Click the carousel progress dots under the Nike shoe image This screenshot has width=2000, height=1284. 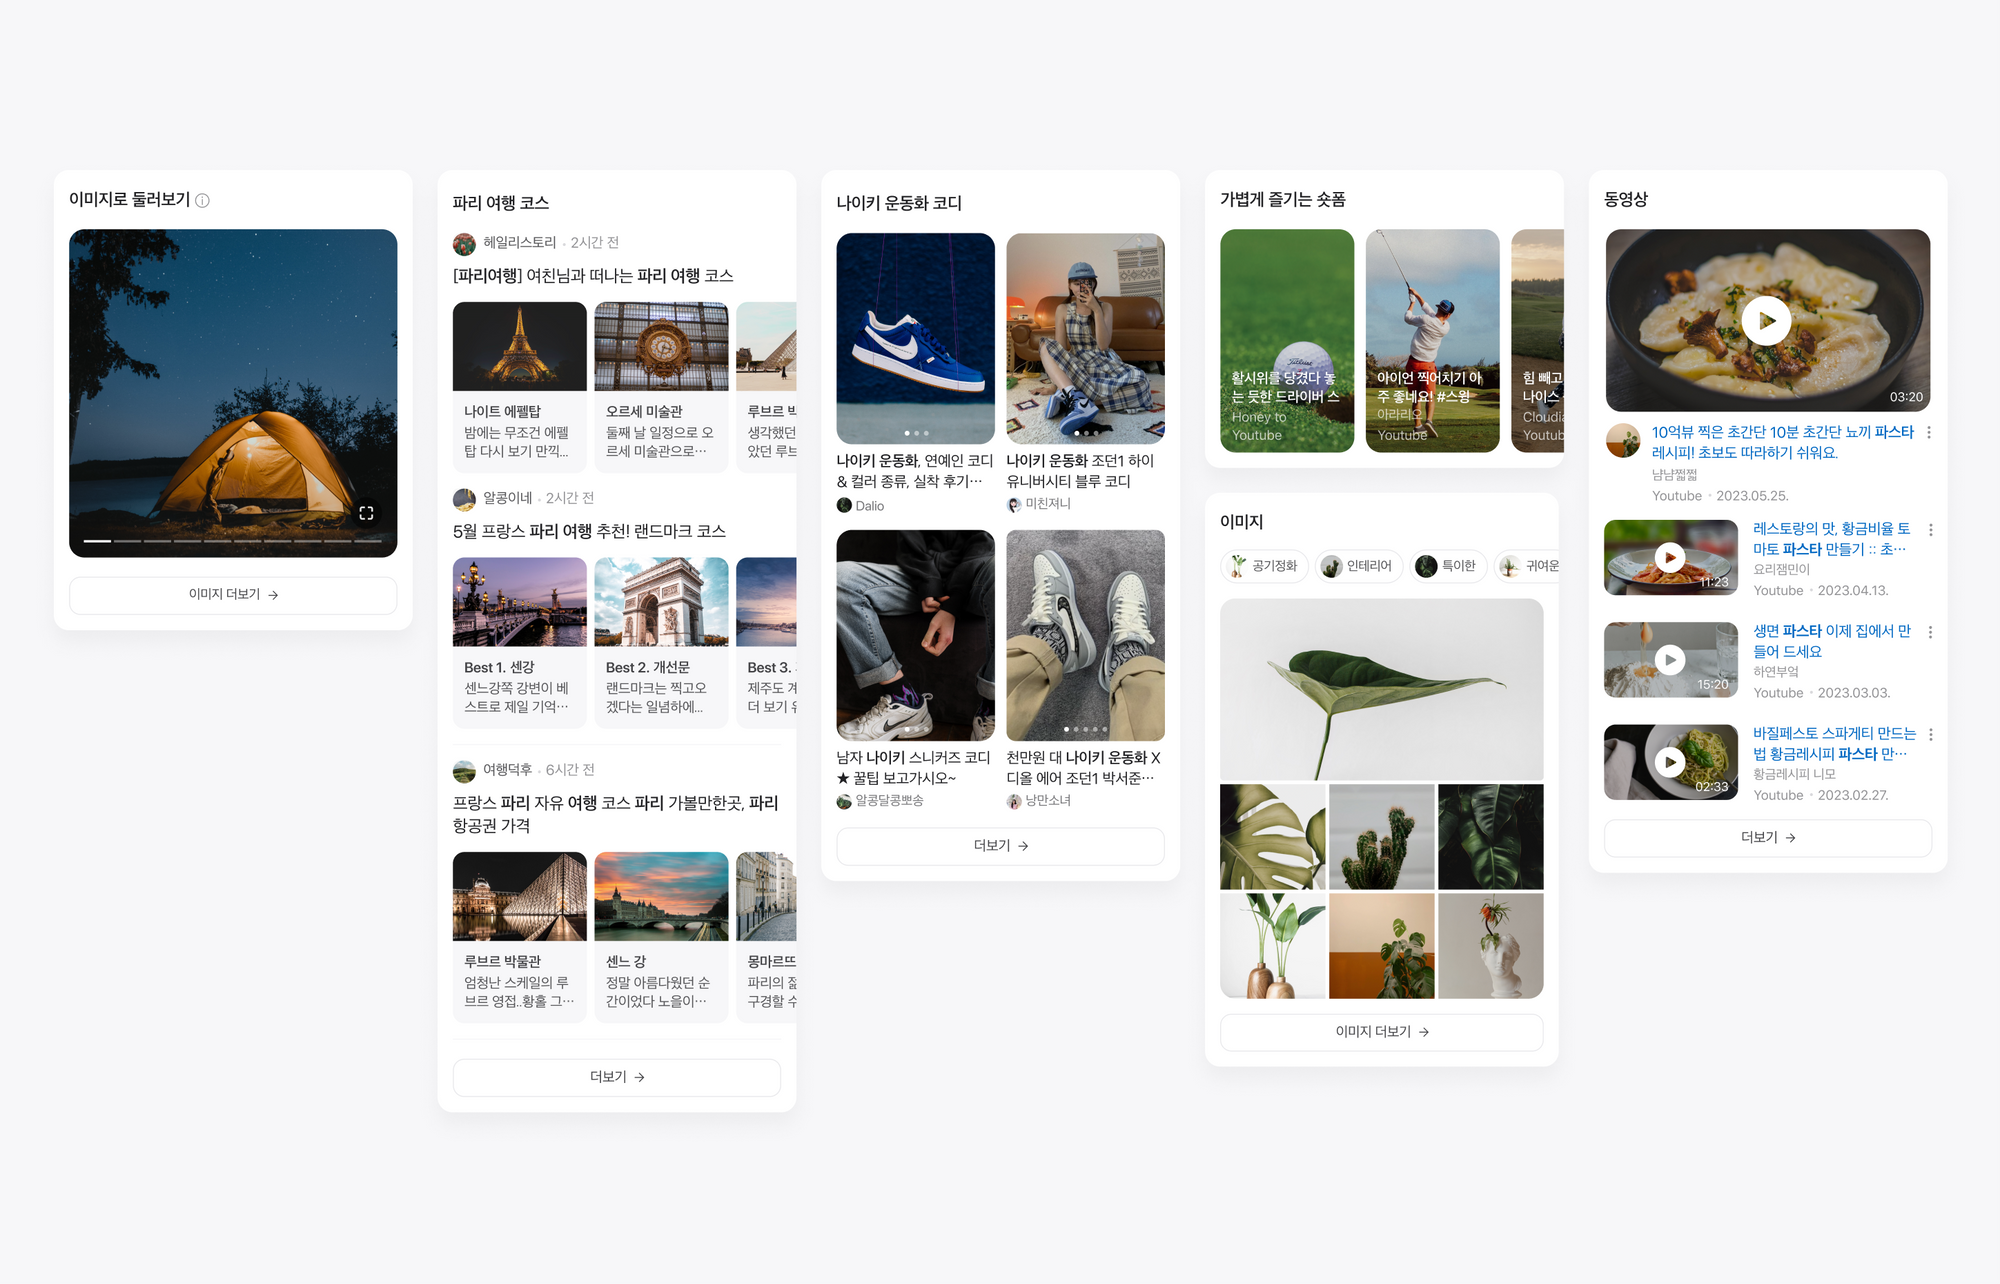(x=915, y=433)
